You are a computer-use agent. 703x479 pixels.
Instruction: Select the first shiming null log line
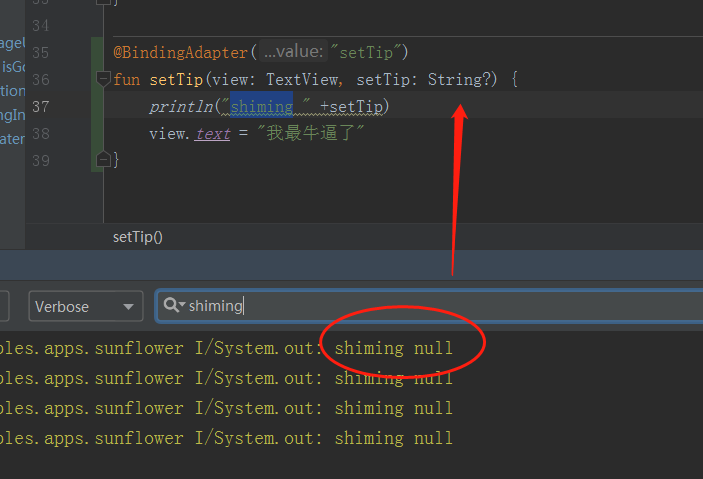226,348
